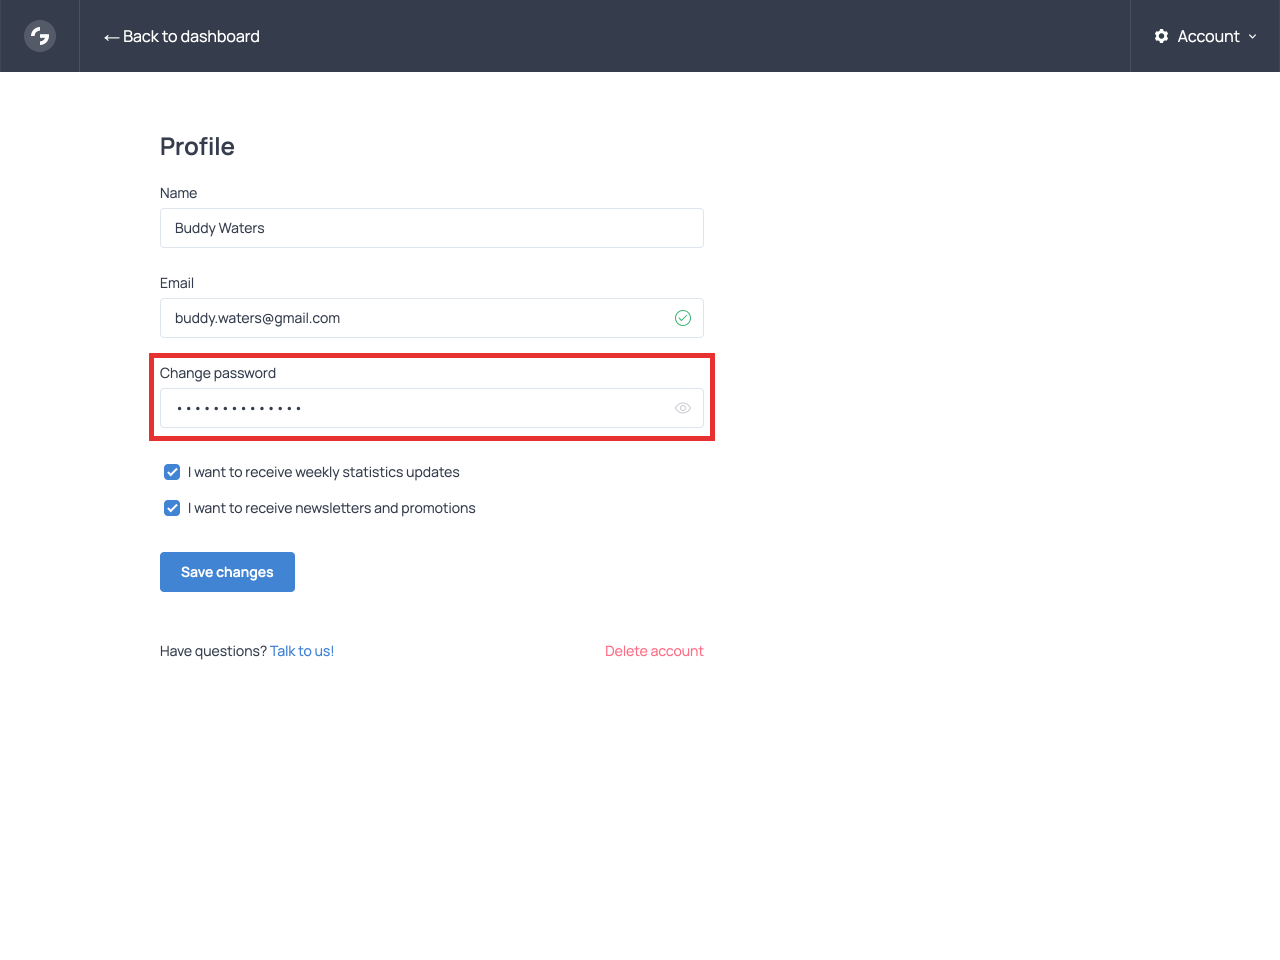Click the Delete account link
Viewport: 1280px width, 960px height.
(x=654, y=651)
